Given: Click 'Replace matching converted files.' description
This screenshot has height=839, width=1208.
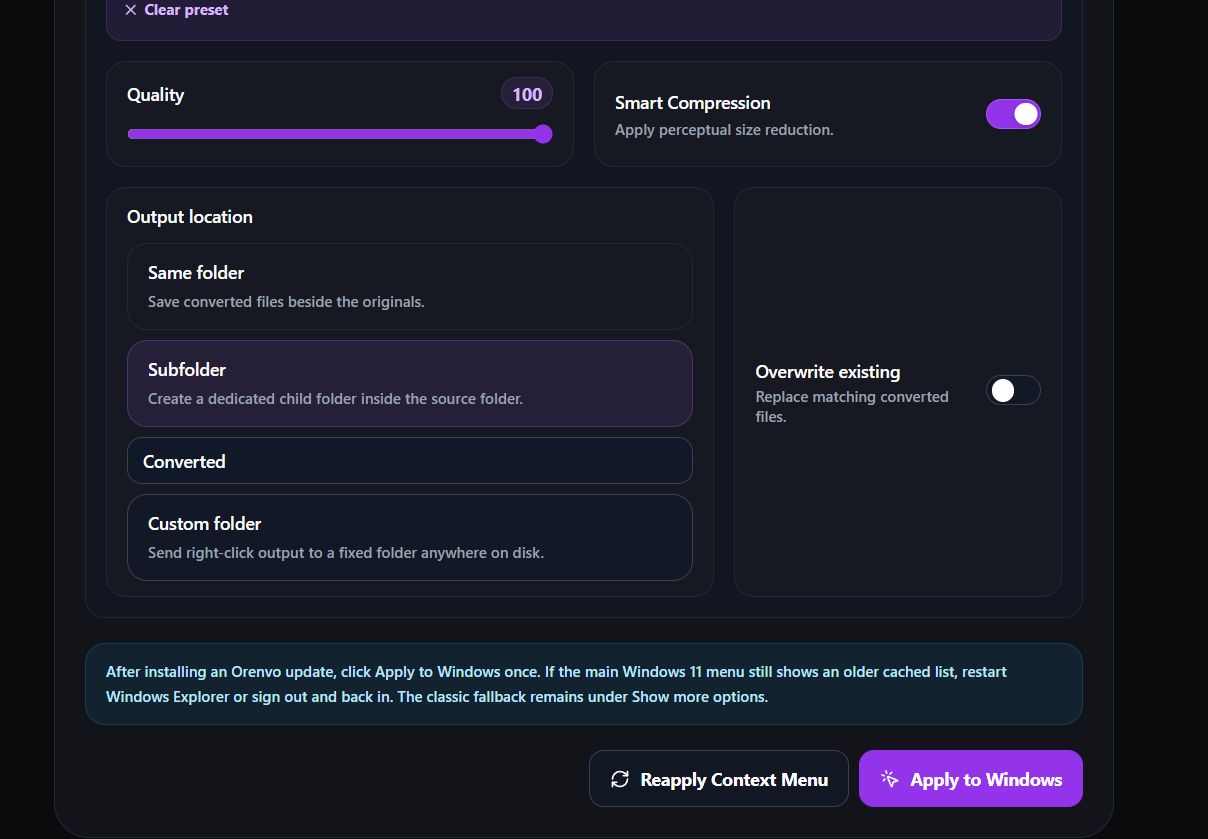Looking at the screenshot, I should point(852,407).
